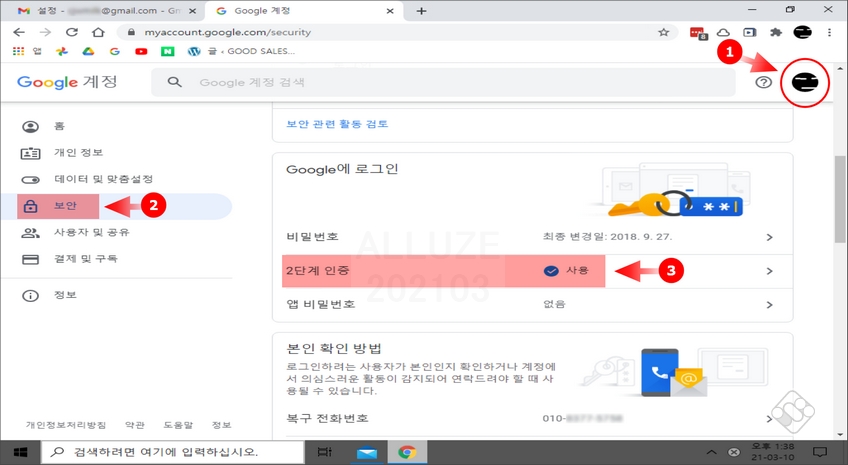Screen dimensions: 848x465
Task: Open the Naver bookmark
Action: 168,51
